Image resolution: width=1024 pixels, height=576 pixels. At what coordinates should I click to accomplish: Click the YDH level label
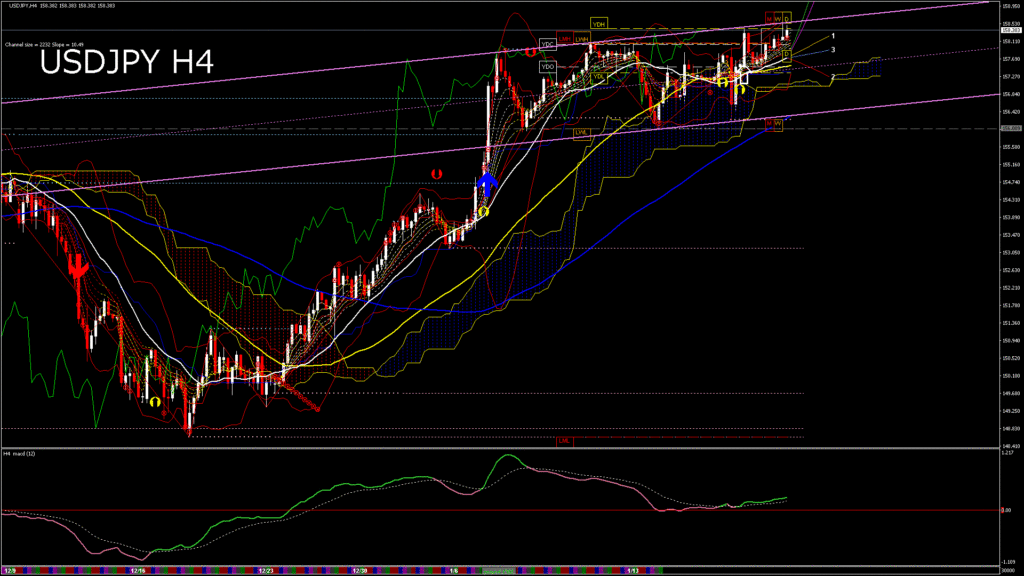(599, 23)
